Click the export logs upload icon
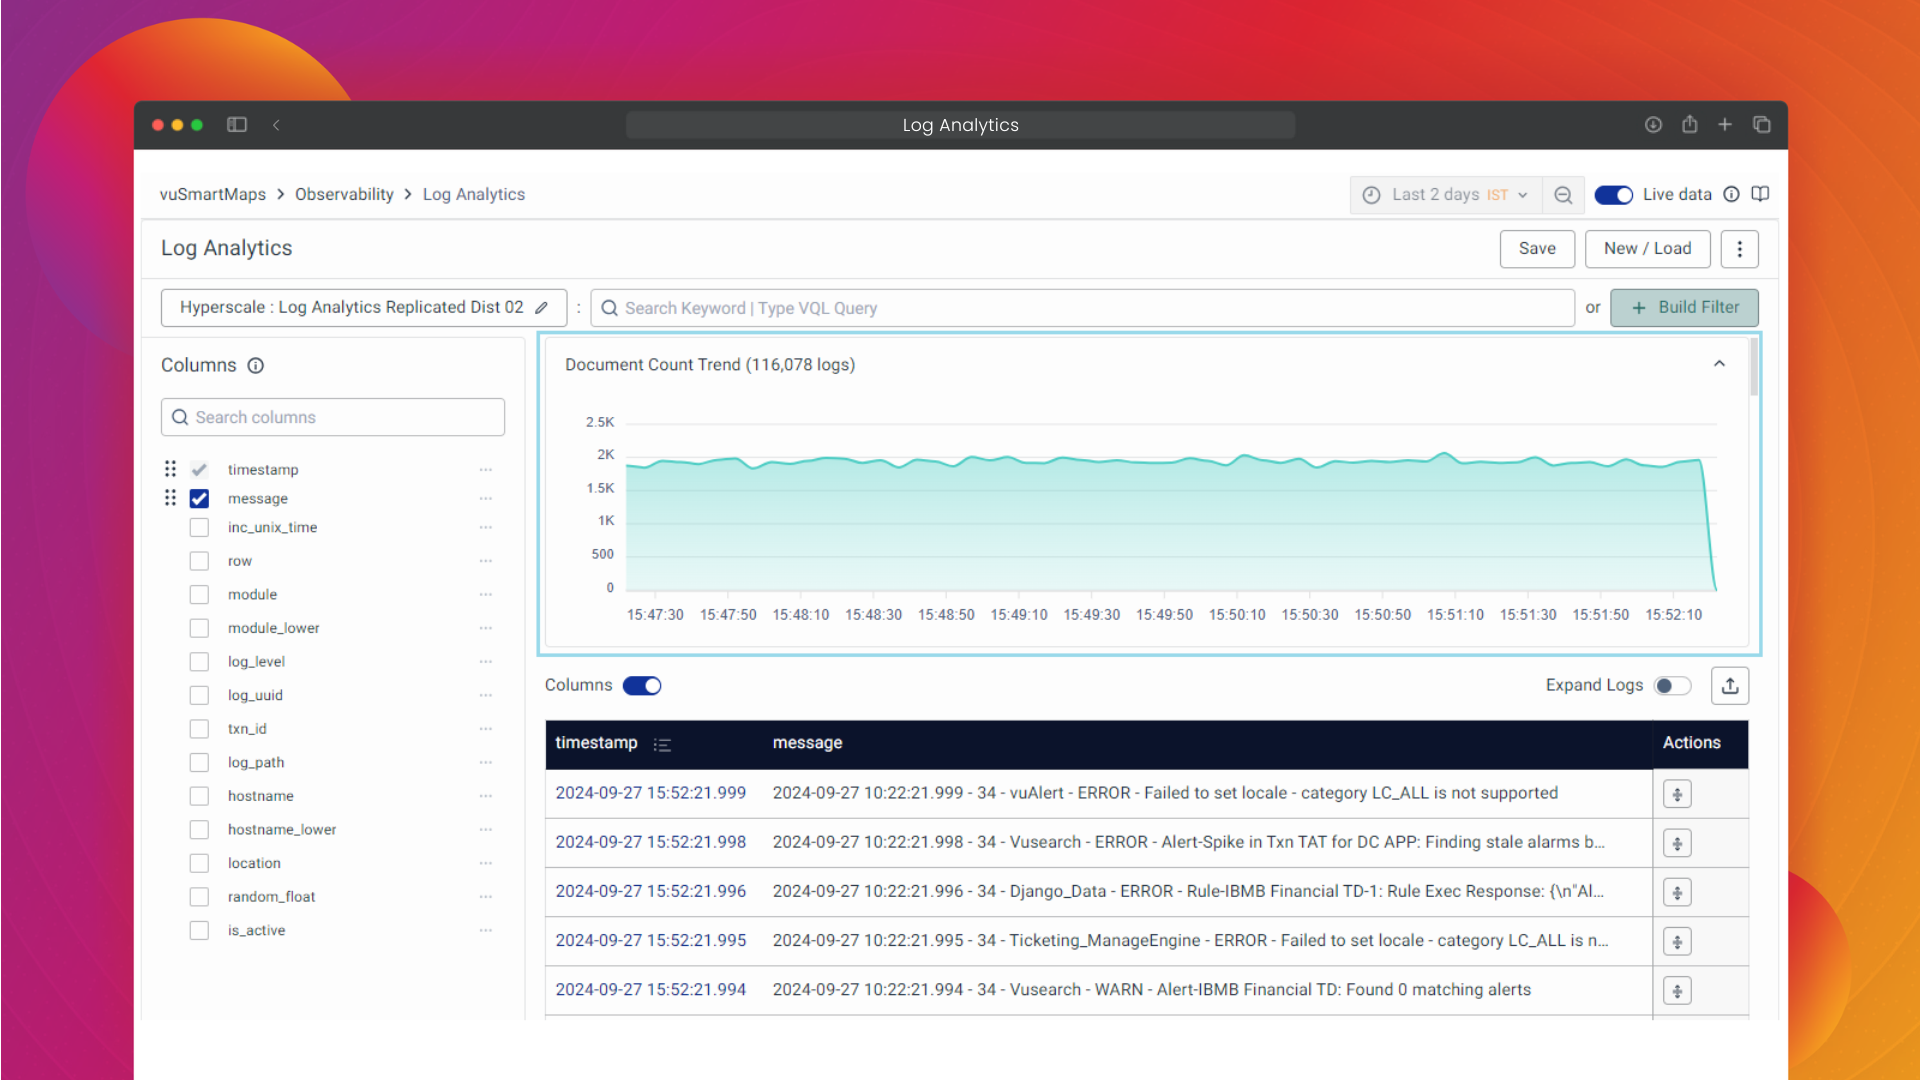 click(1730, 686)
